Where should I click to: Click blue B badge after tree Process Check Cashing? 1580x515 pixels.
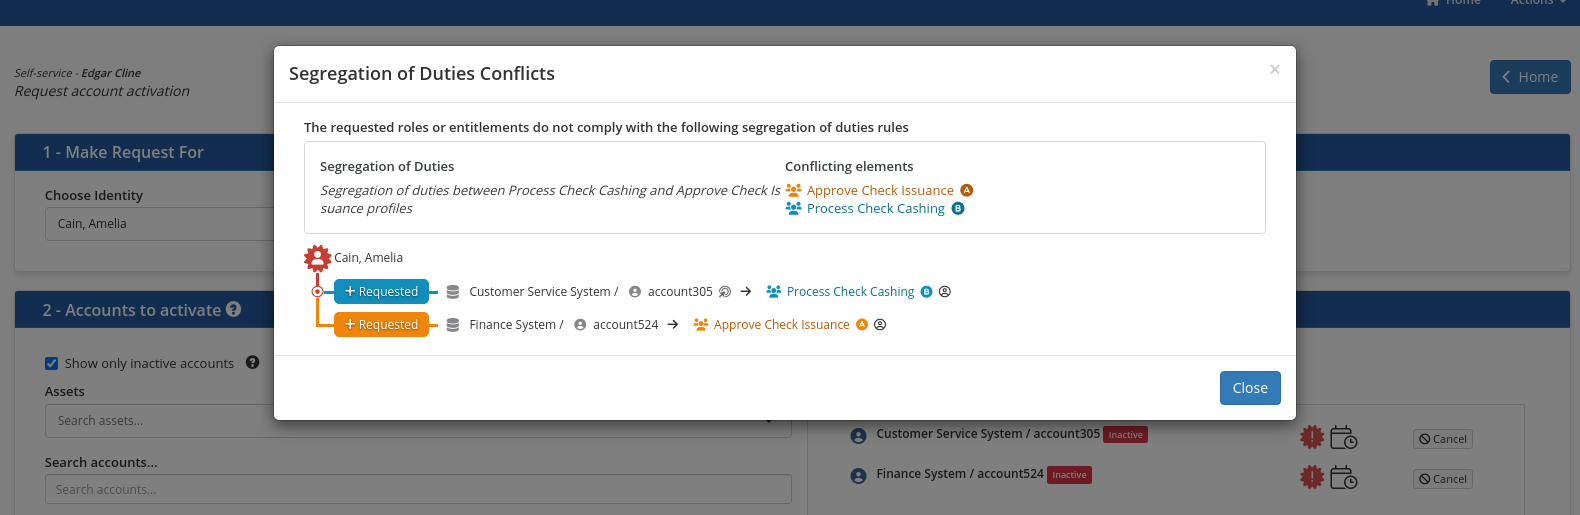[926, 292]
